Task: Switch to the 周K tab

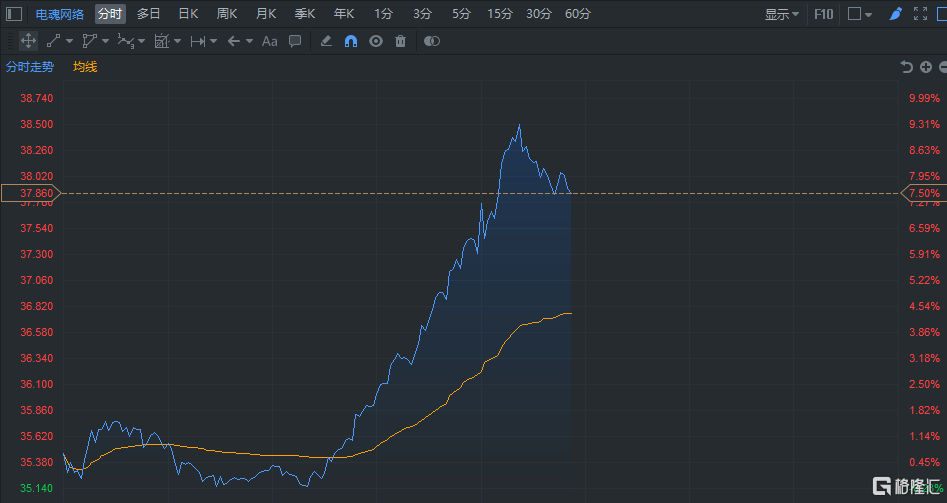Action: click(227, 14)
